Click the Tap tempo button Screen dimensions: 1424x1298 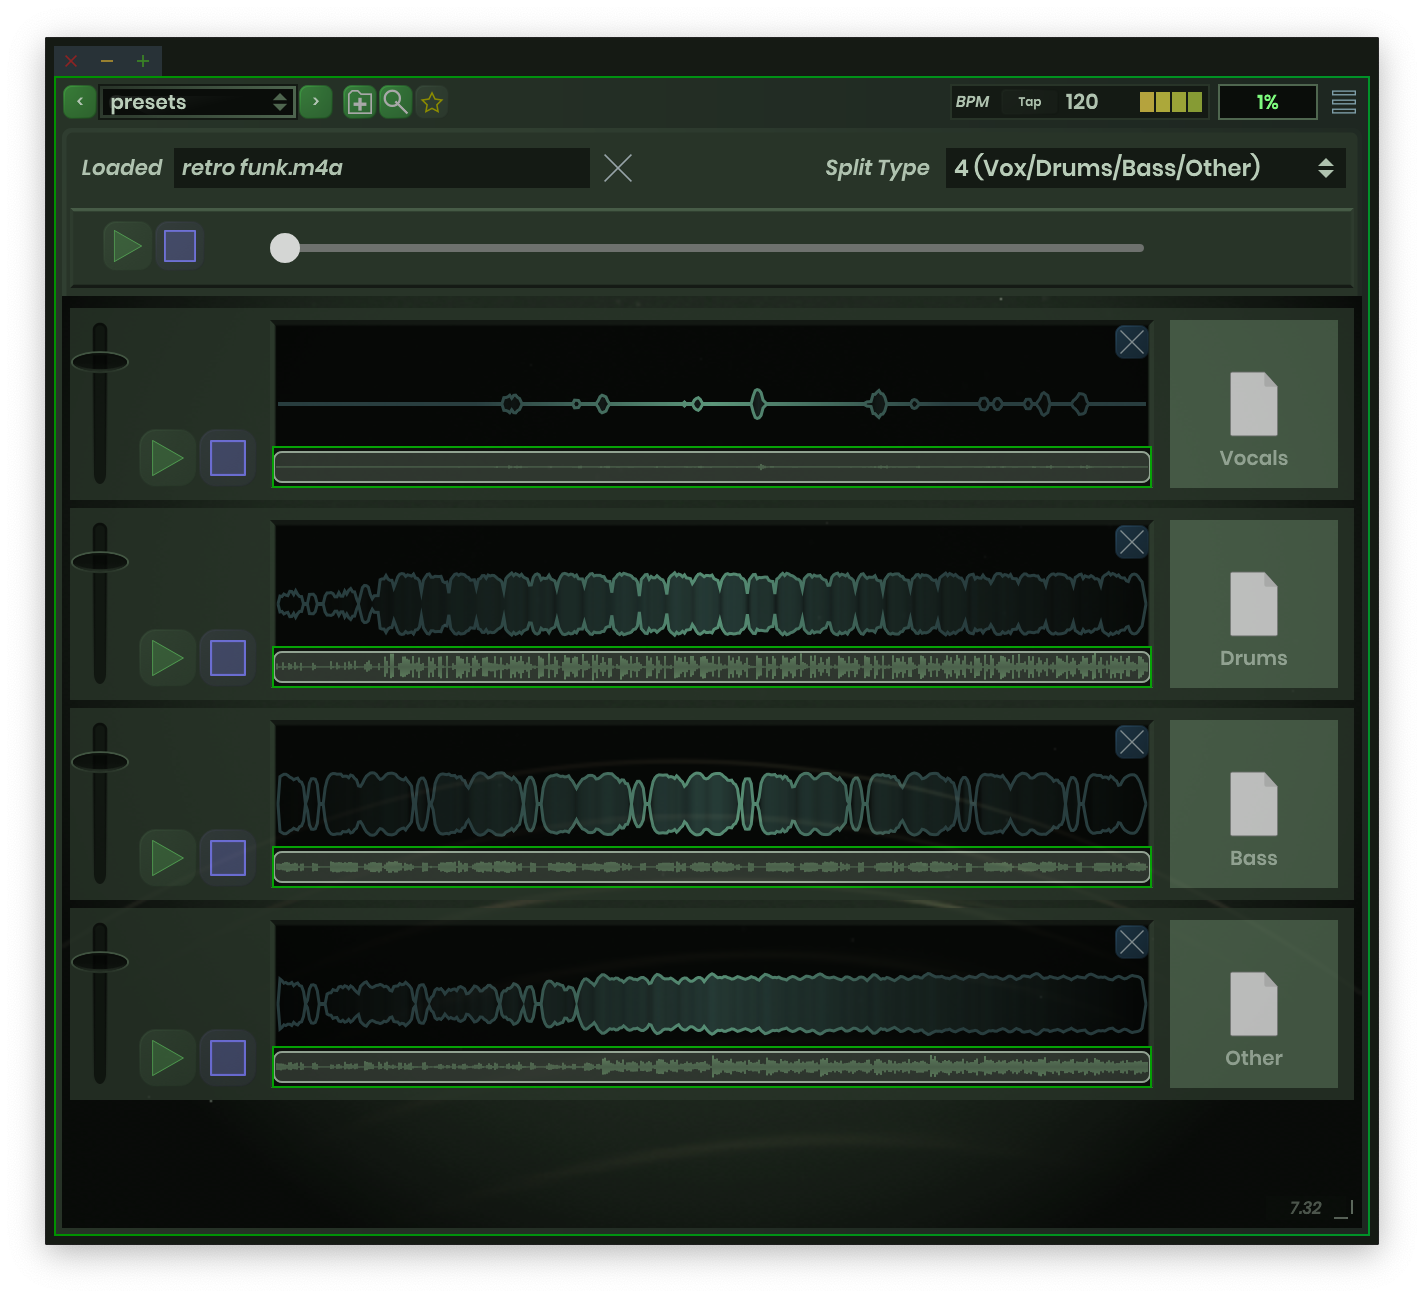(1029, 102)
